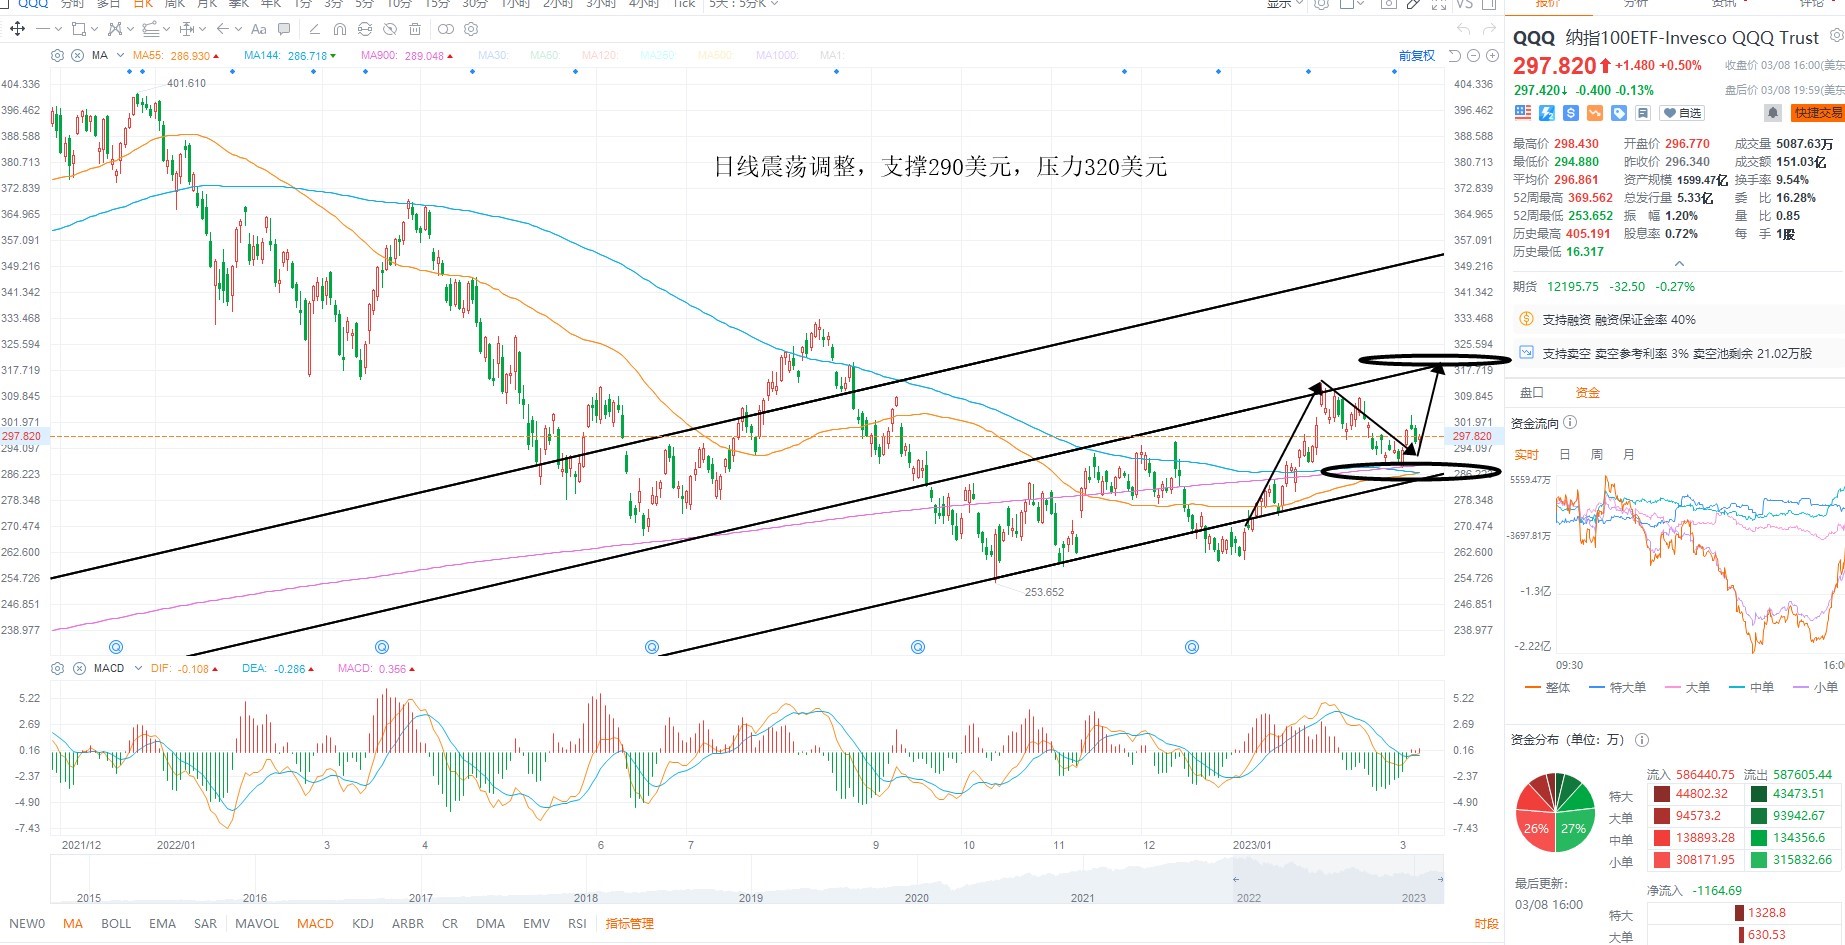Toggle 自选 watchlist heart
This screenshot has width=1845, height=945.
tap(1682, 113)
